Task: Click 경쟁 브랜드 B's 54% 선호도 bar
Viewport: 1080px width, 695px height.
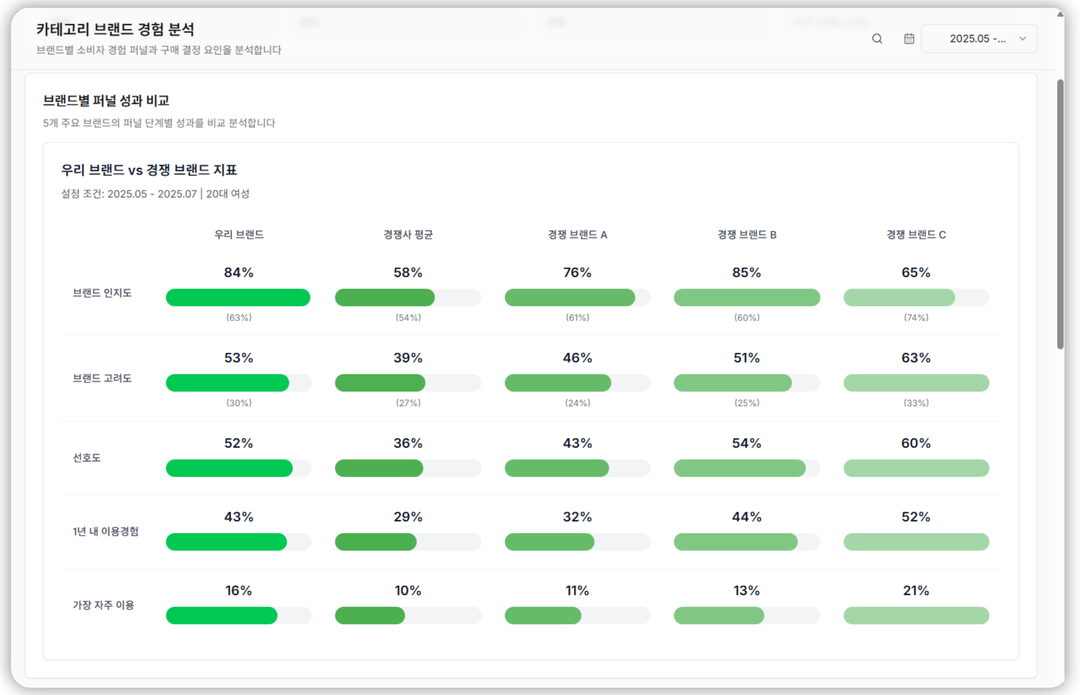Action: [x=740, y=468]
